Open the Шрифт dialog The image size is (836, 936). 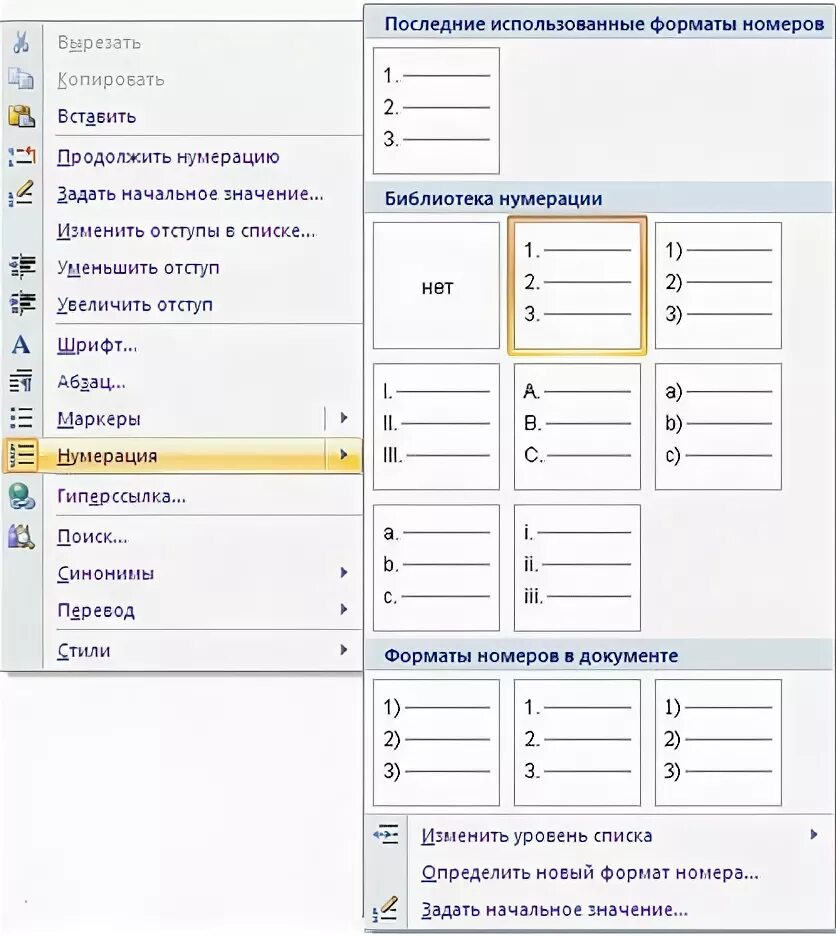97,345
